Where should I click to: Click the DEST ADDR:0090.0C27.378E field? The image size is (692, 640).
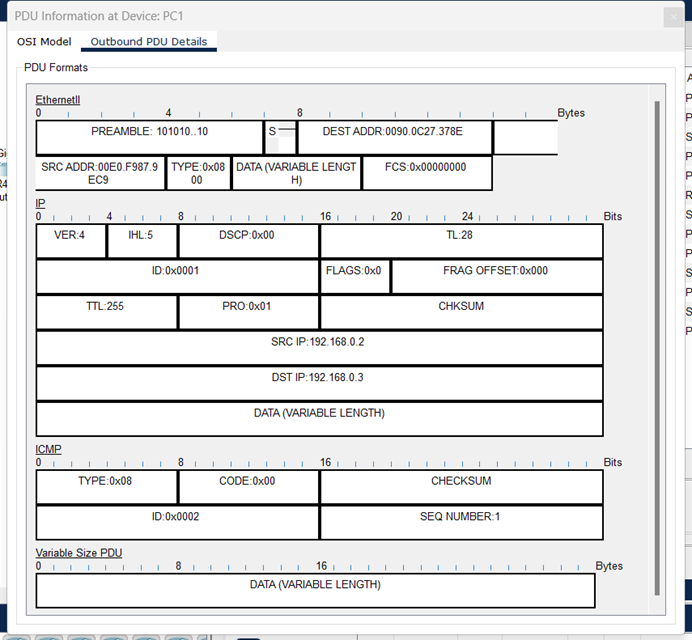(395, 138)
